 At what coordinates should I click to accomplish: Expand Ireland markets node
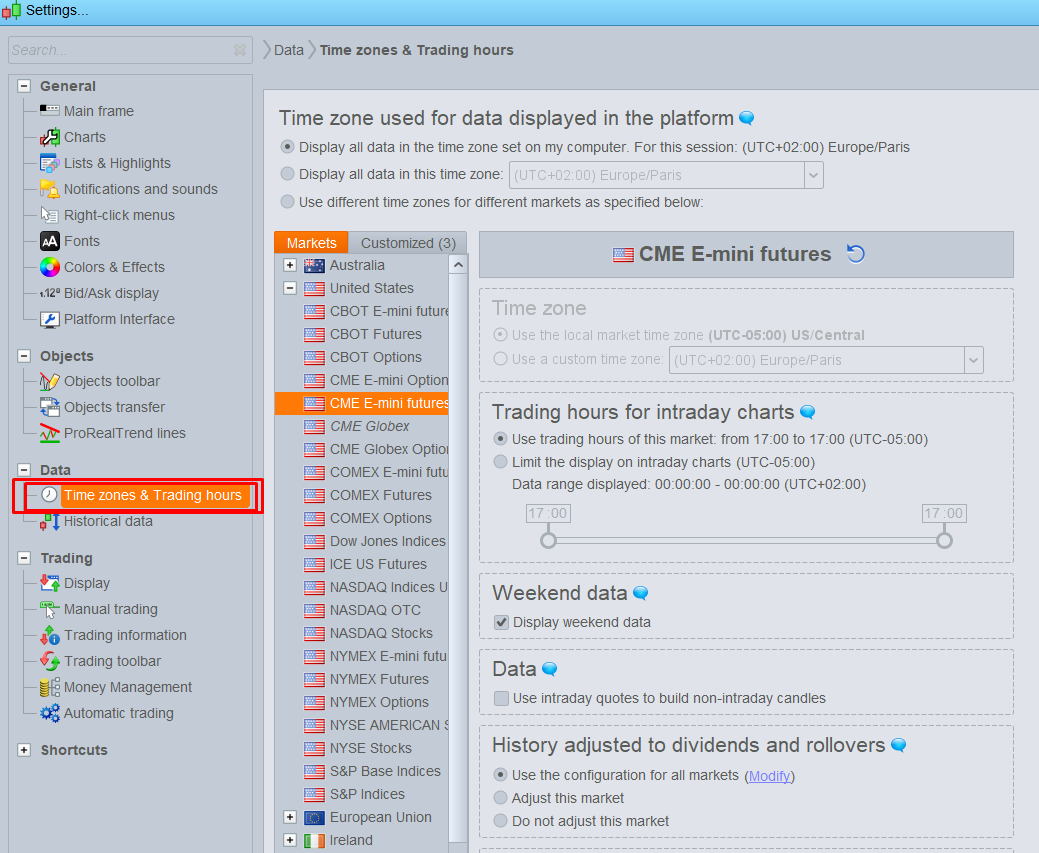(290, 840)
